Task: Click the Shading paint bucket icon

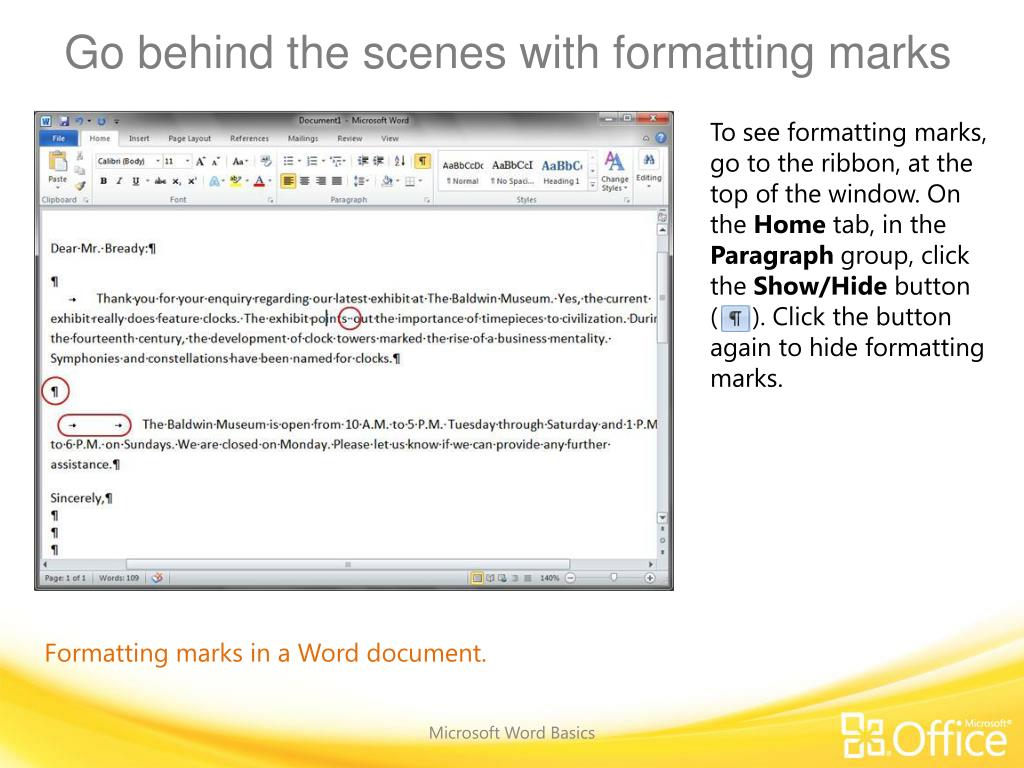Action: [387, 181]
